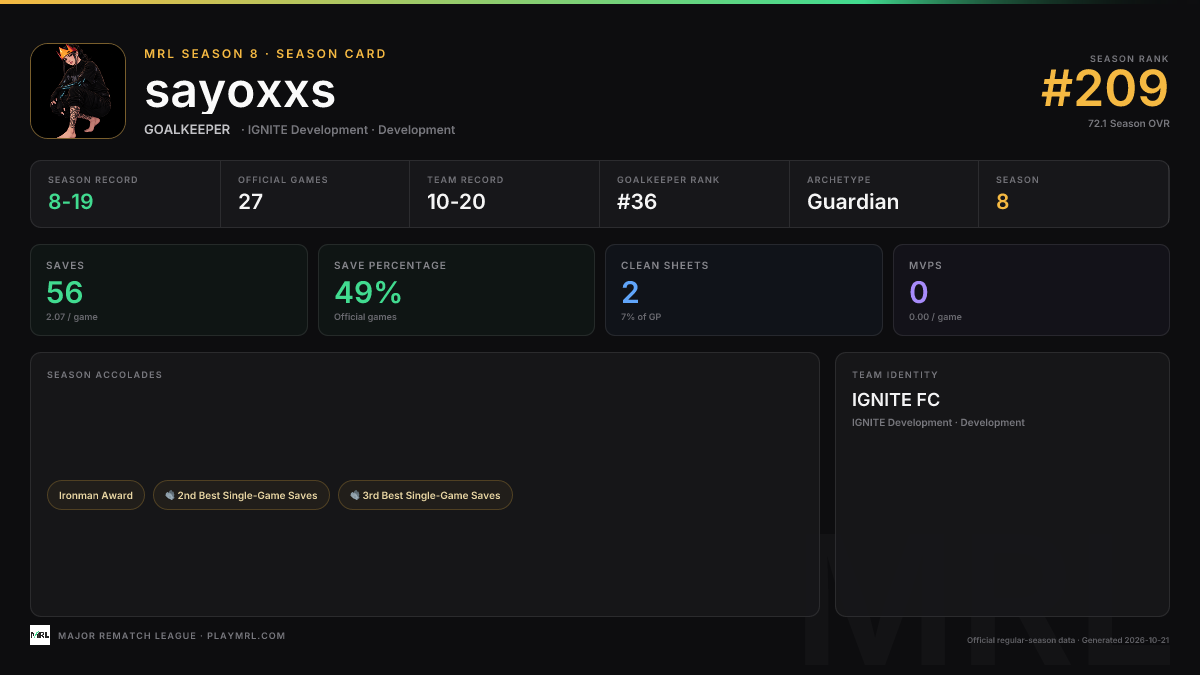Screen dimensions: 1200x675
Task: Click the saves total "56"
Action: (x=65, y=292)
